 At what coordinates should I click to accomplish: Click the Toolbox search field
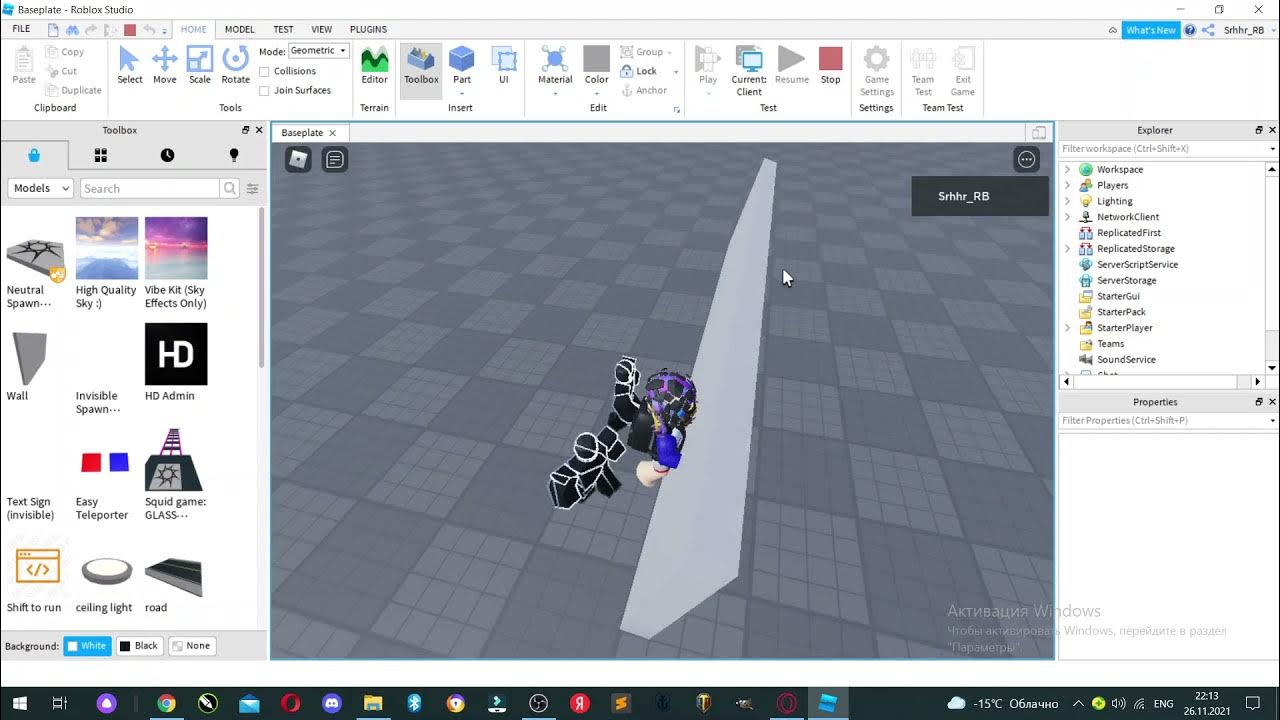pos(150,188)
